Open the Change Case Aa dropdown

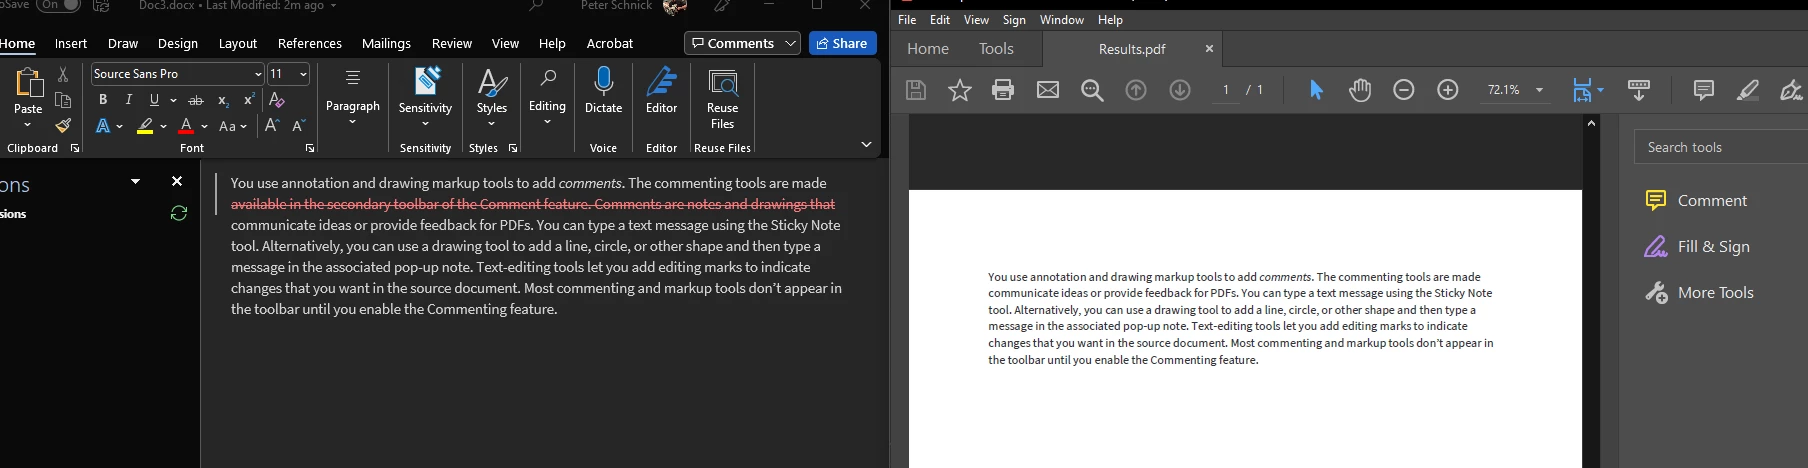point(233,126)
